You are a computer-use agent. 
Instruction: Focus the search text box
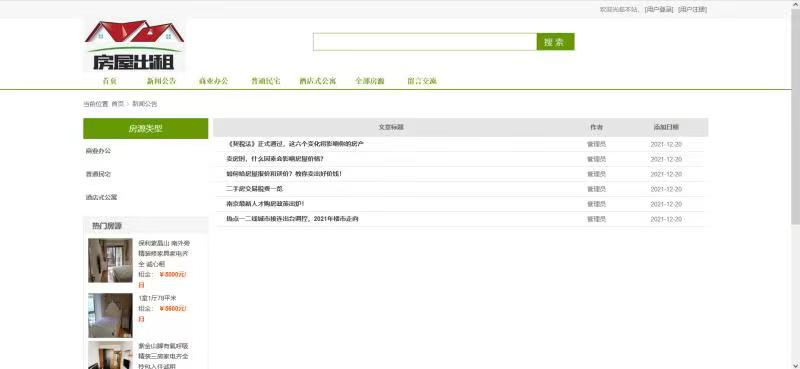(424, 42)
